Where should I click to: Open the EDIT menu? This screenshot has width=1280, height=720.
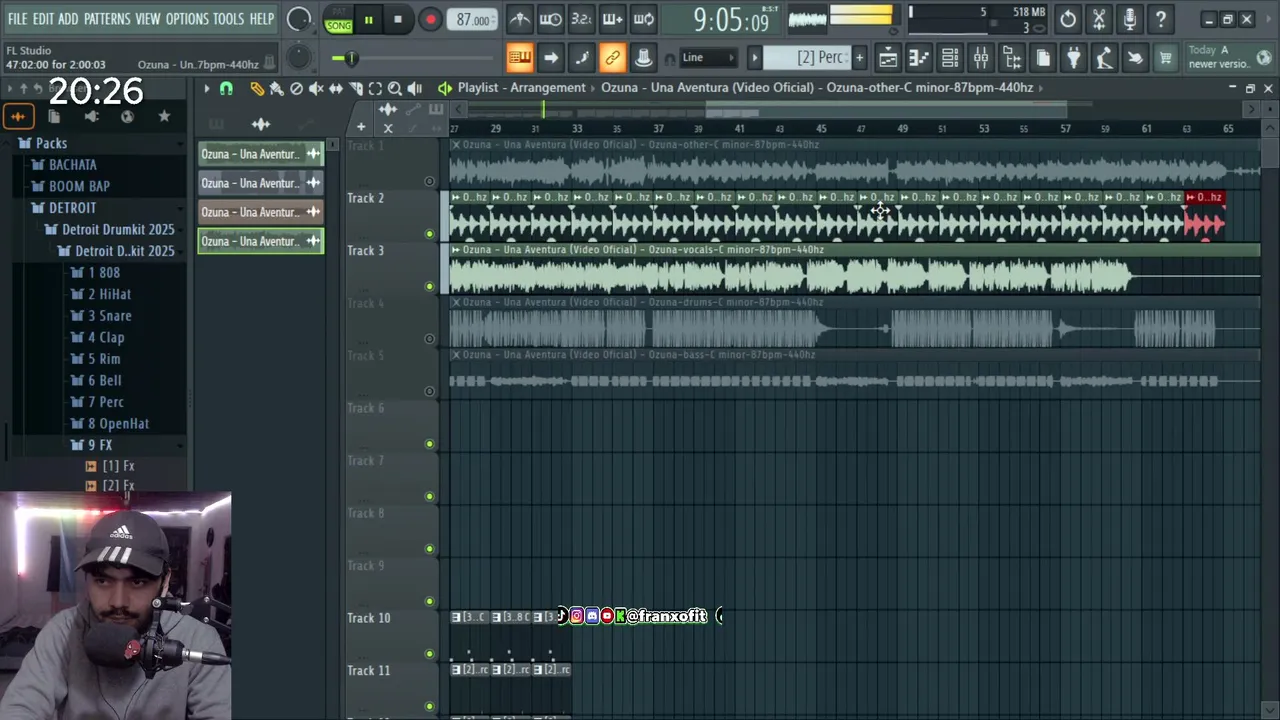43,19
